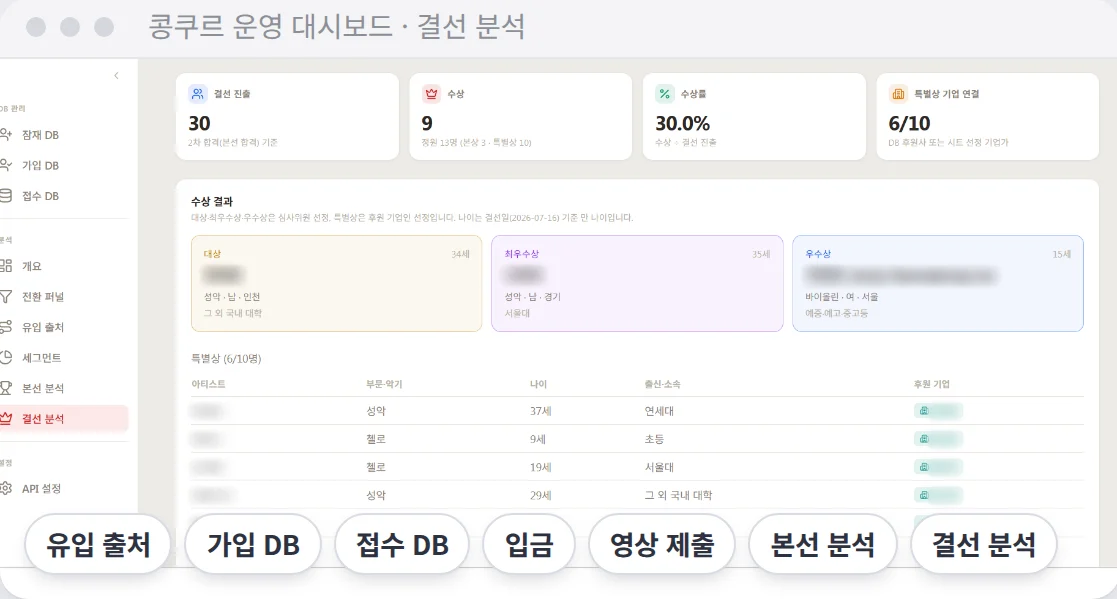Click 바이올린 · 여 · 서울 on 우수상 card

841,296
